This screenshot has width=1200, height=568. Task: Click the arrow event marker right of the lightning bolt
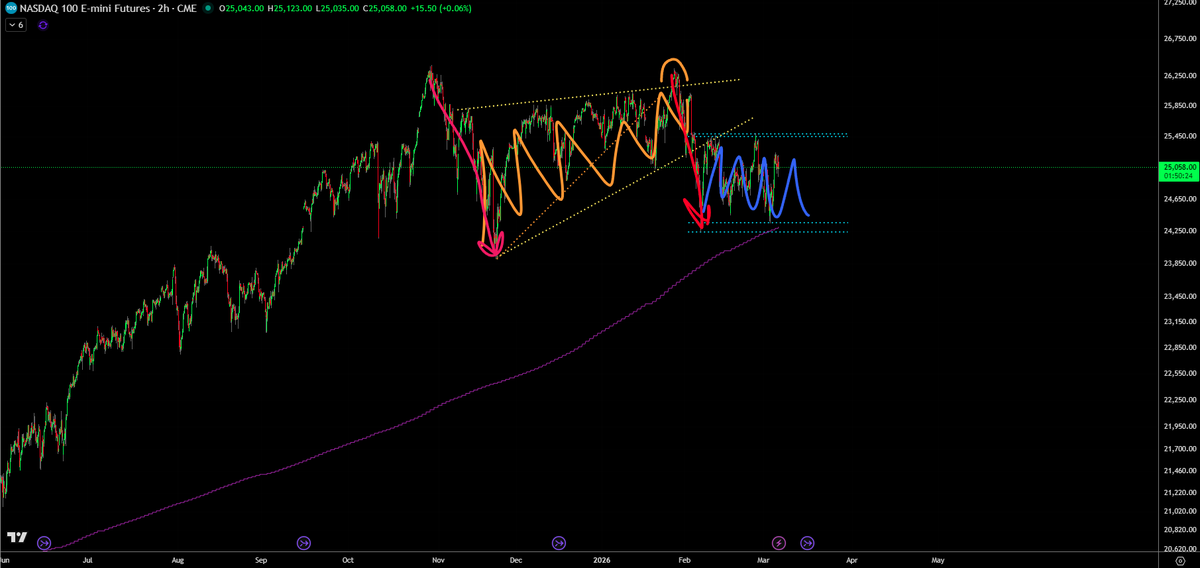[x=807, y=543]
